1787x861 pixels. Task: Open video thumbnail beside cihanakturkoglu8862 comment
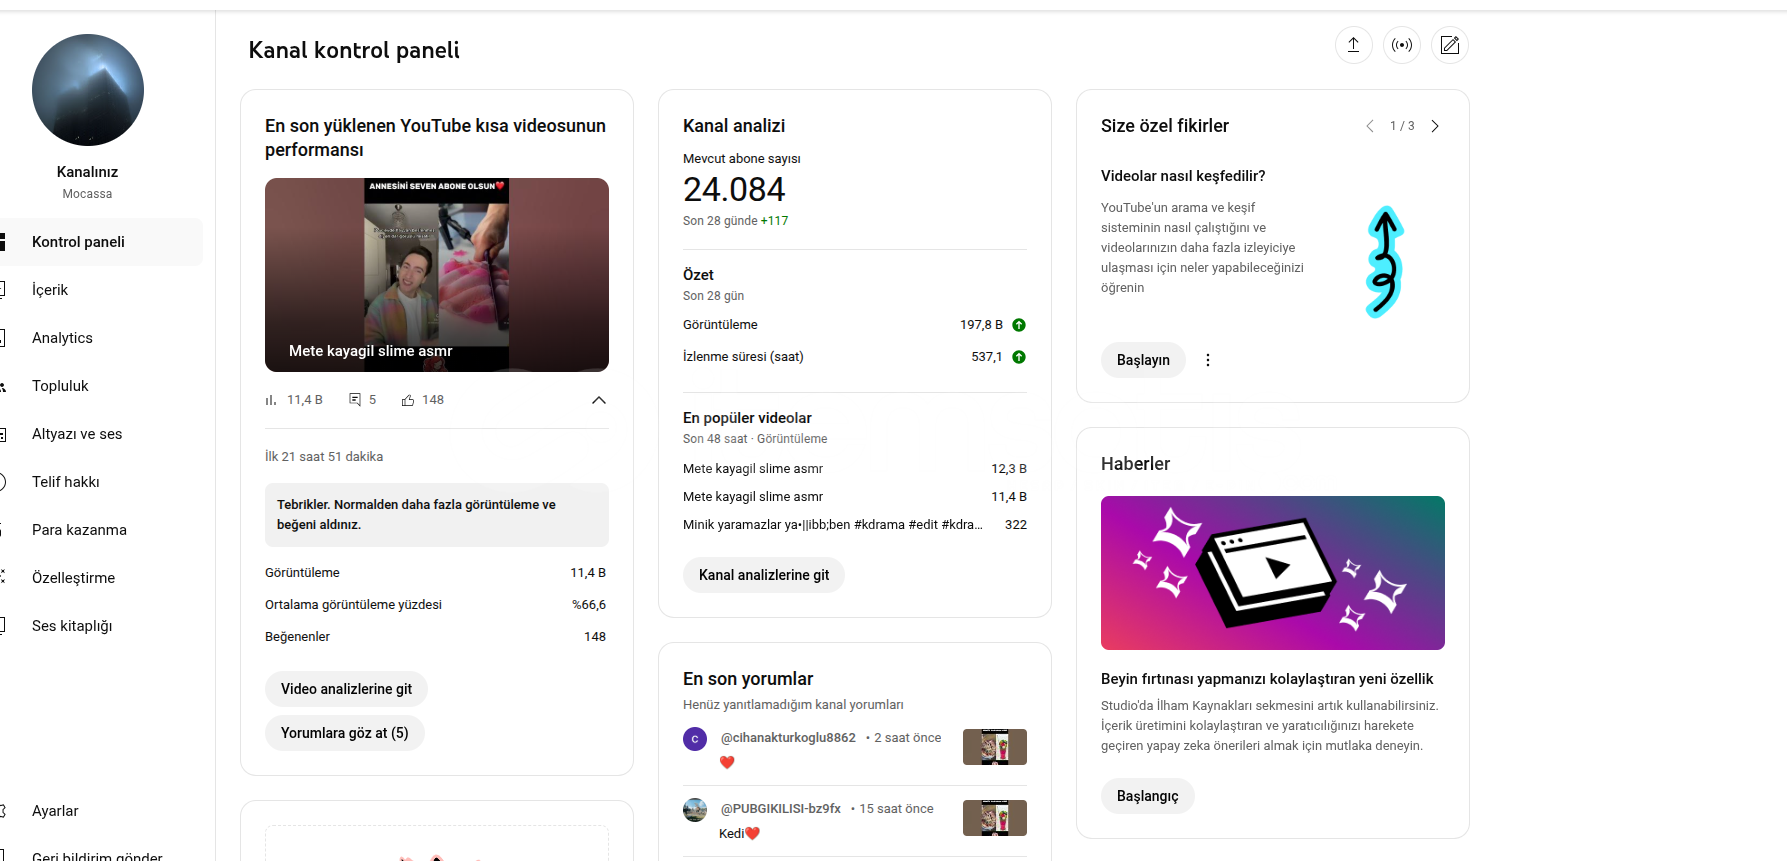(995, 747)
